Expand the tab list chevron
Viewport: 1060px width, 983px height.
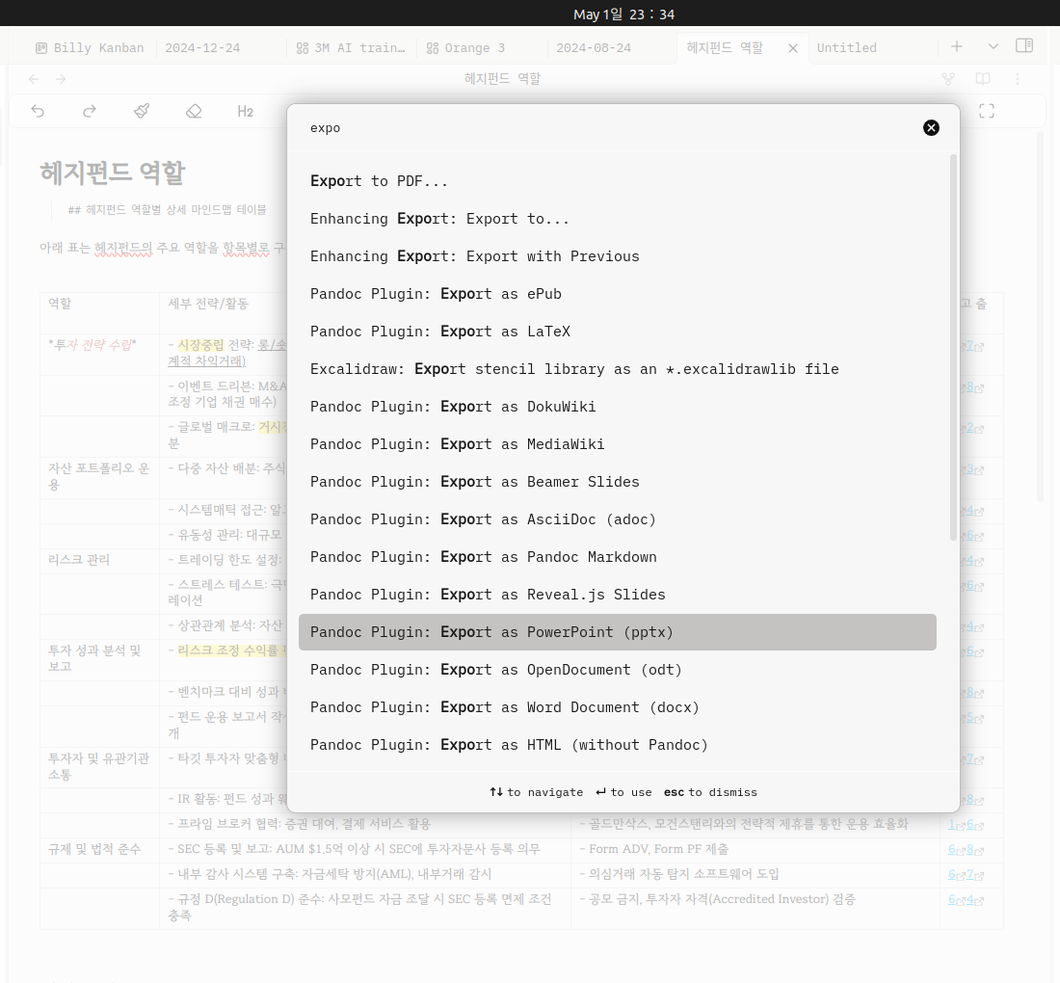coord(993,47)
